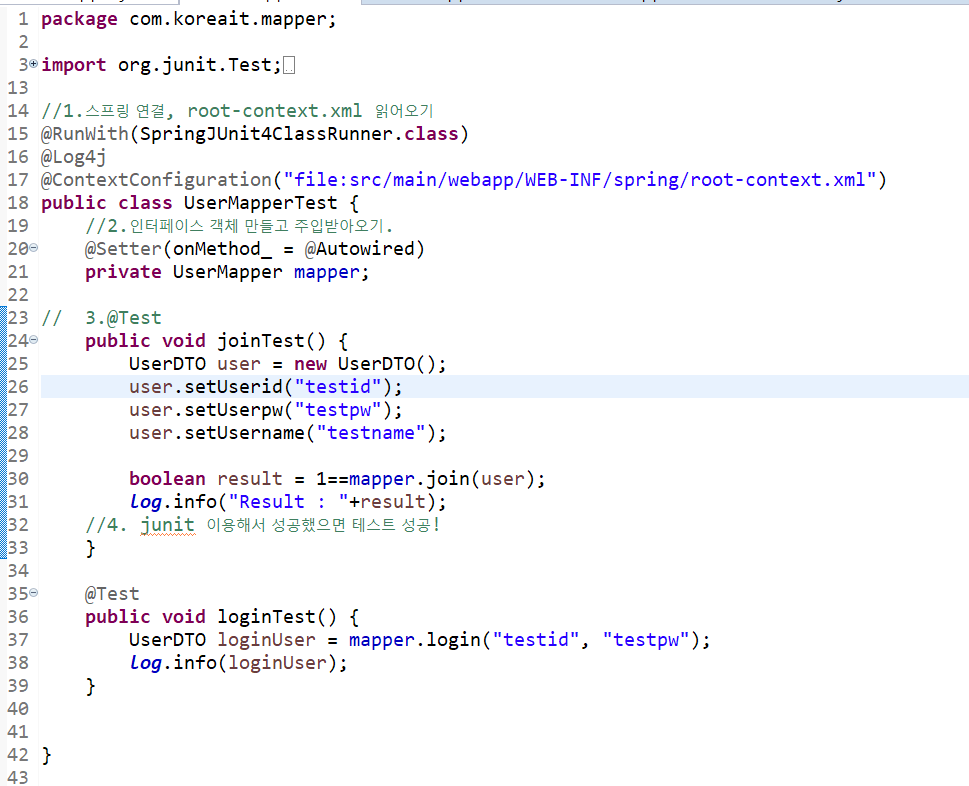
Task: Click 'org.junit.Test' import text
Action: click(195, 65)
